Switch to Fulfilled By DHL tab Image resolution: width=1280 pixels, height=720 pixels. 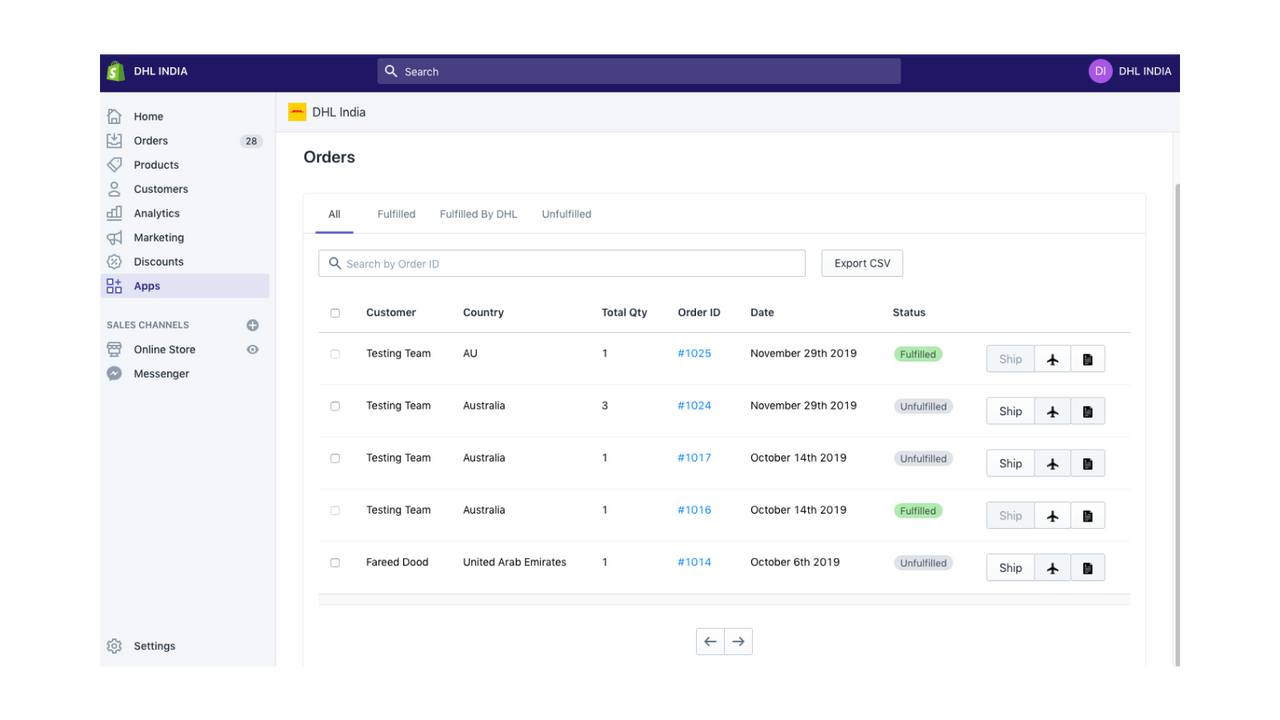click(478, 214)
